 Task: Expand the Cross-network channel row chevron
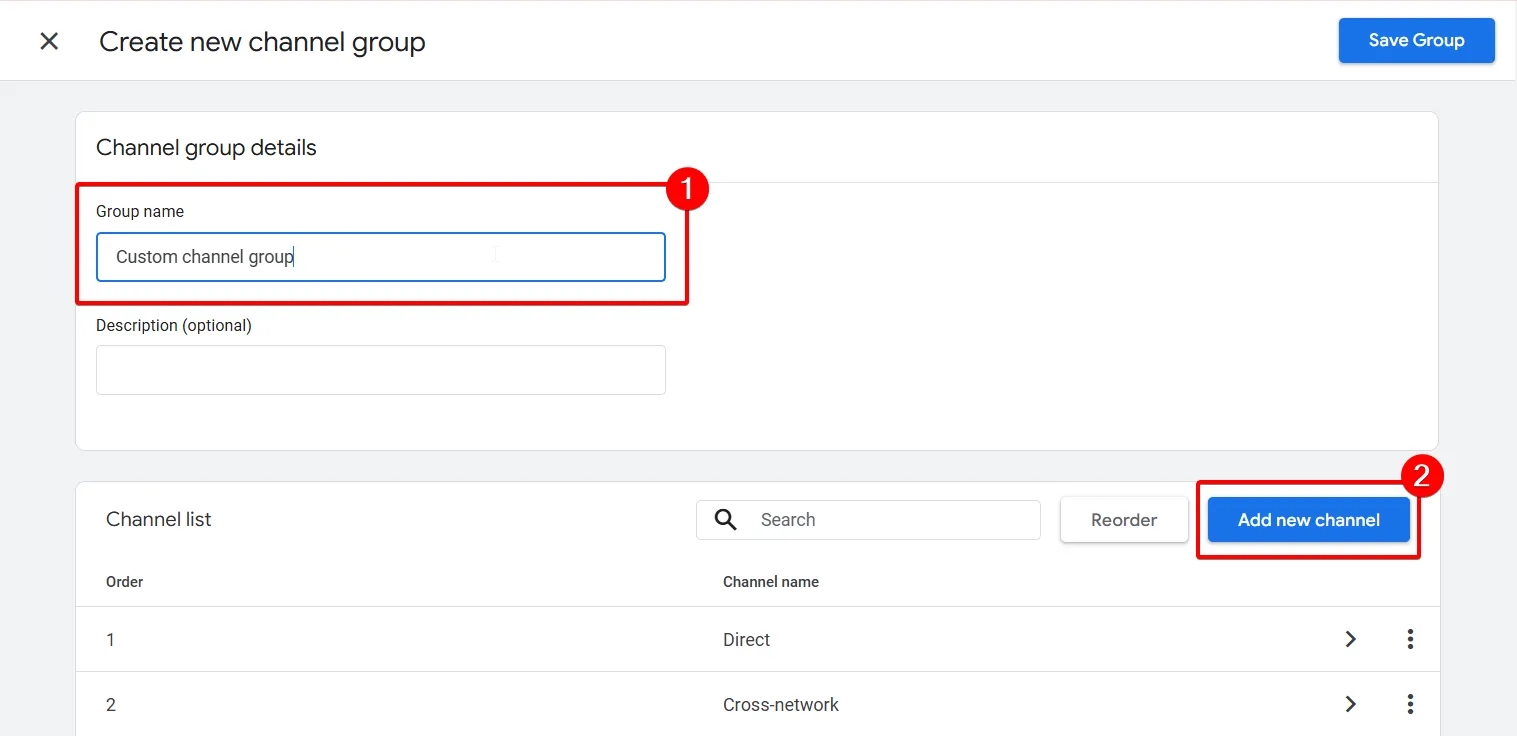1351,705
